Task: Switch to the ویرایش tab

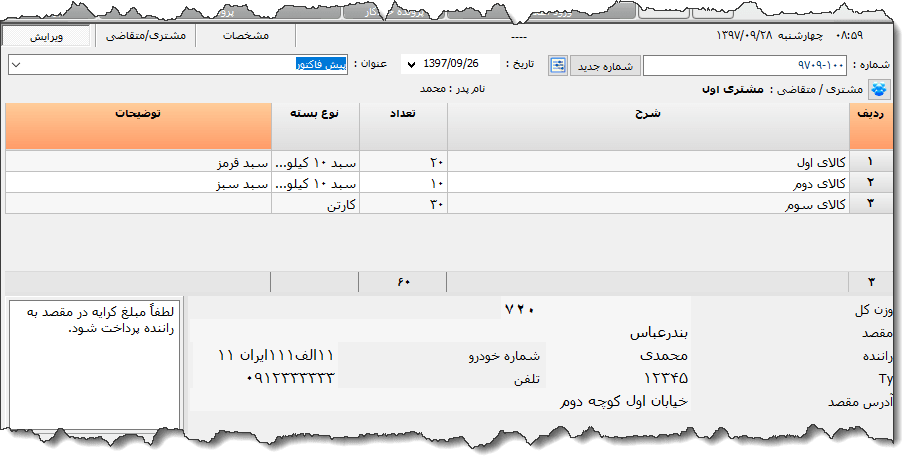Action: (46, 36)
